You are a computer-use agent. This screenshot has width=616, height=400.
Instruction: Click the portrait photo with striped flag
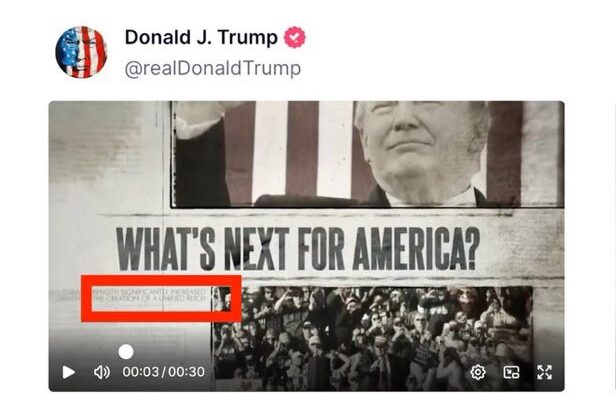click(367, 154)
